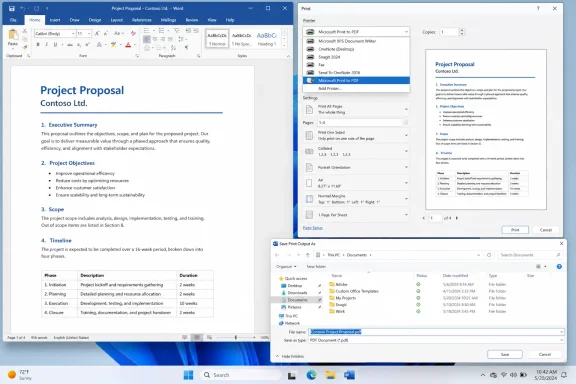The width and height of the screenshot is (576, 384).
Task: Click the Decrease Indent icon
Action: [x=188, y=30]
